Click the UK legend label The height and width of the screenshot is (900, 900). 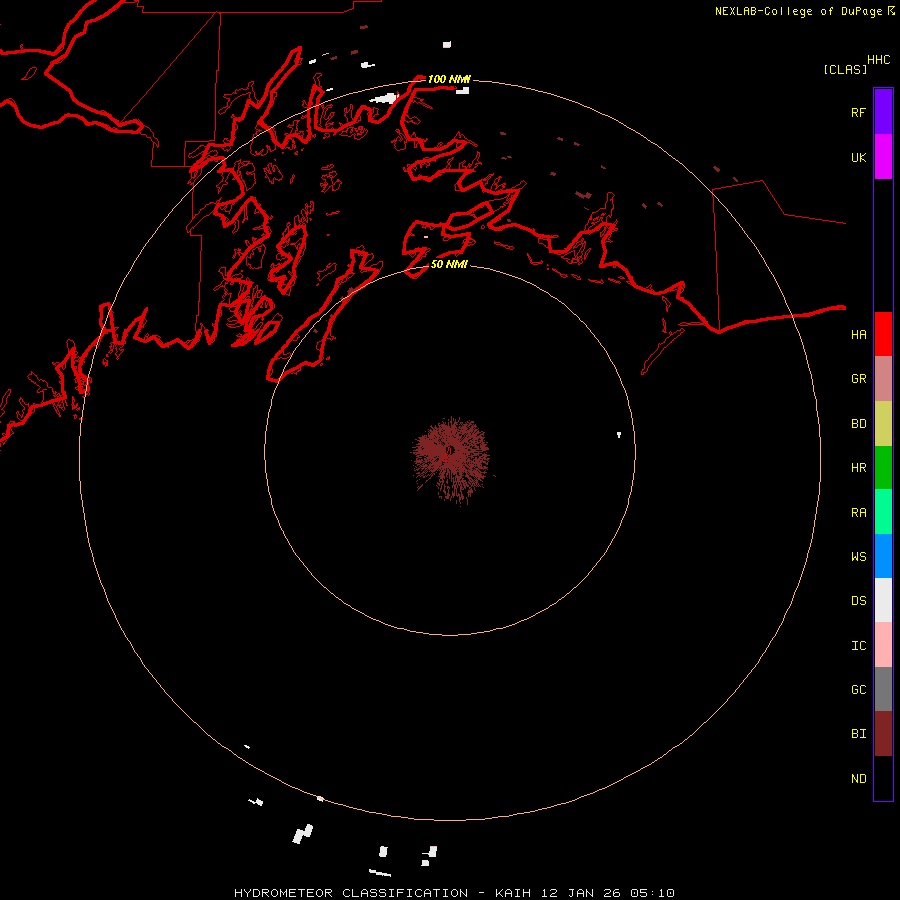click(x=858, y=157)
